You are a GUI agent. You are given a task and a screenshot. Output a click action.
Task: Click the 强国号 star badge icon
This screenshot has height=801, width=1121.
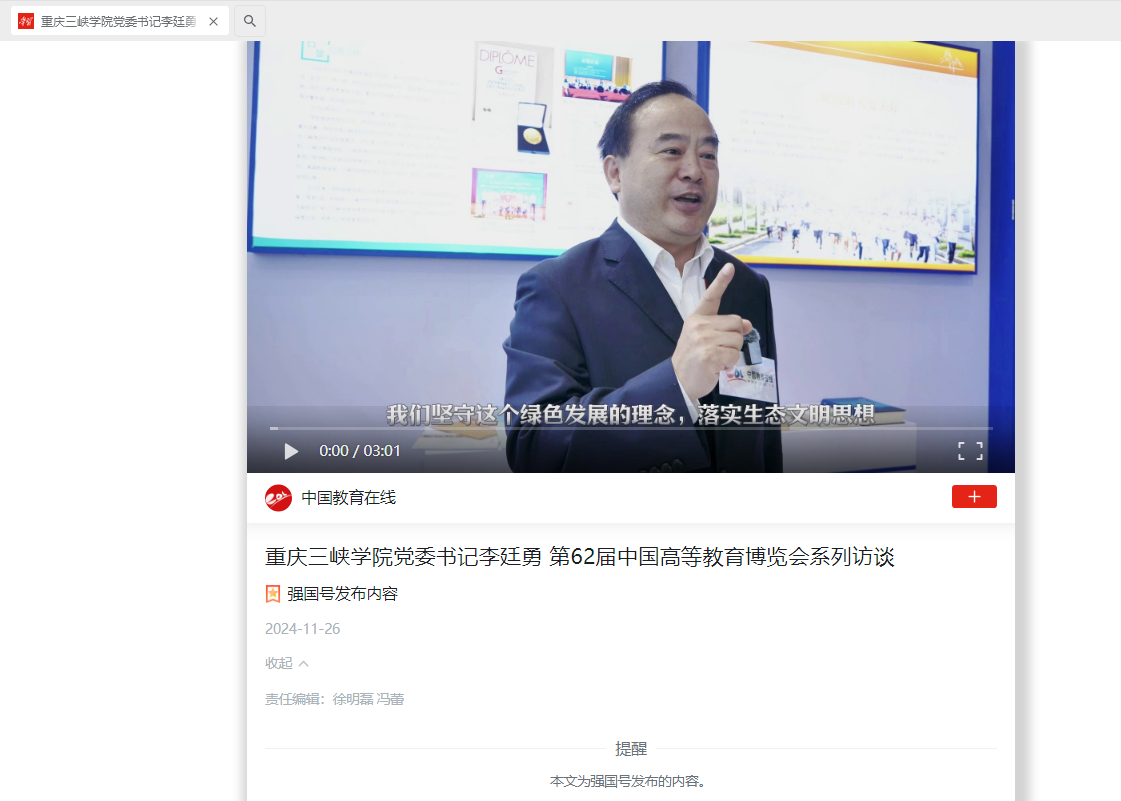coord(272,594)
